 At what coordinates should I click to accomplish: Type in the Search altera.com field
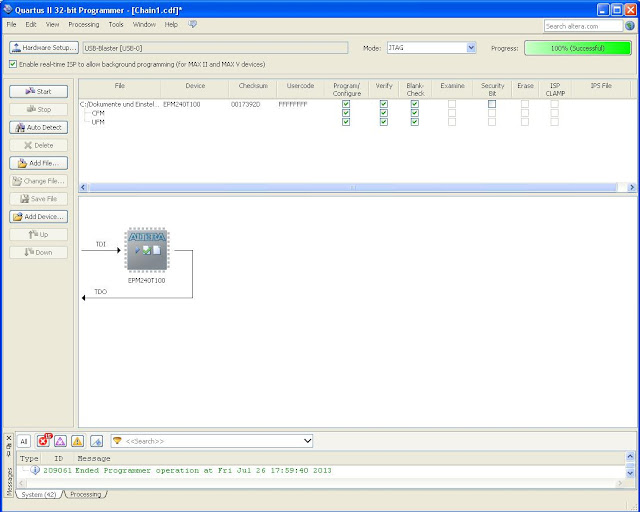583,26
